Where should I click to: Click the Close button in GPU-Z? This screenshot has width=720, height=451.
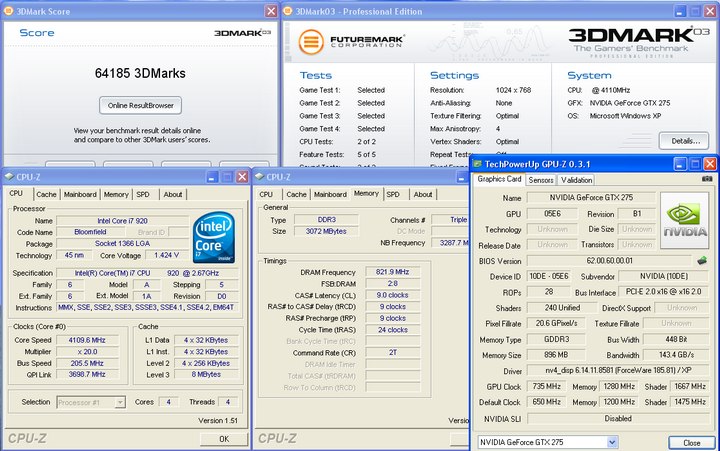[692, 443]
